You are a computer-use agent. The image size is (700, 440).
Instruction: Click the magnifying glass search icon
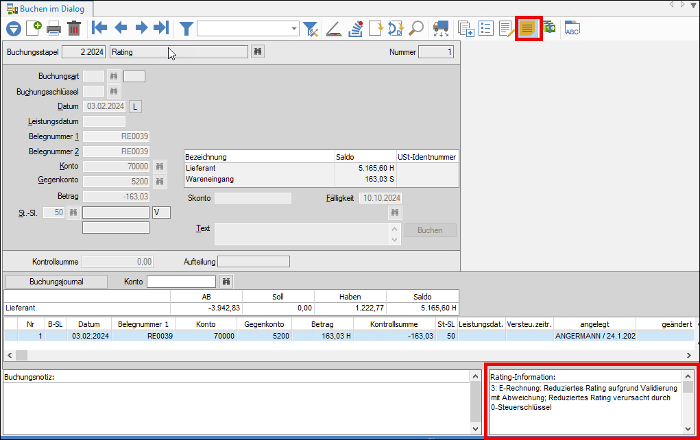coord(416,29)
